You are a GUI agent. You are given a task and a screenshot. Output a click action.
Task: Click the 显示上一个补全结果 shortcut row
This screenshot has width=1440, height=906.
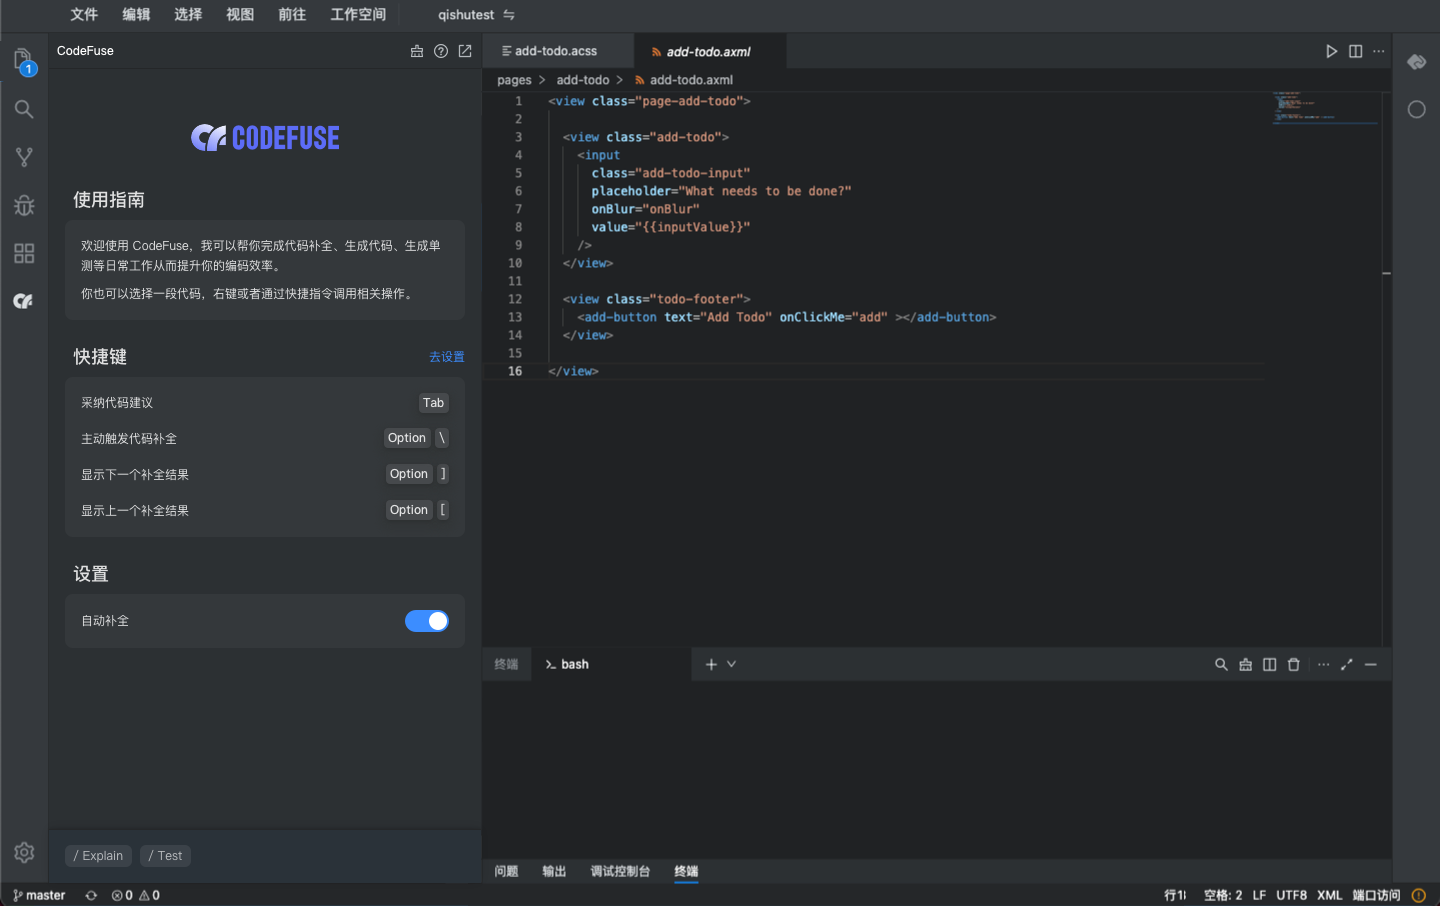pos(265,511)
